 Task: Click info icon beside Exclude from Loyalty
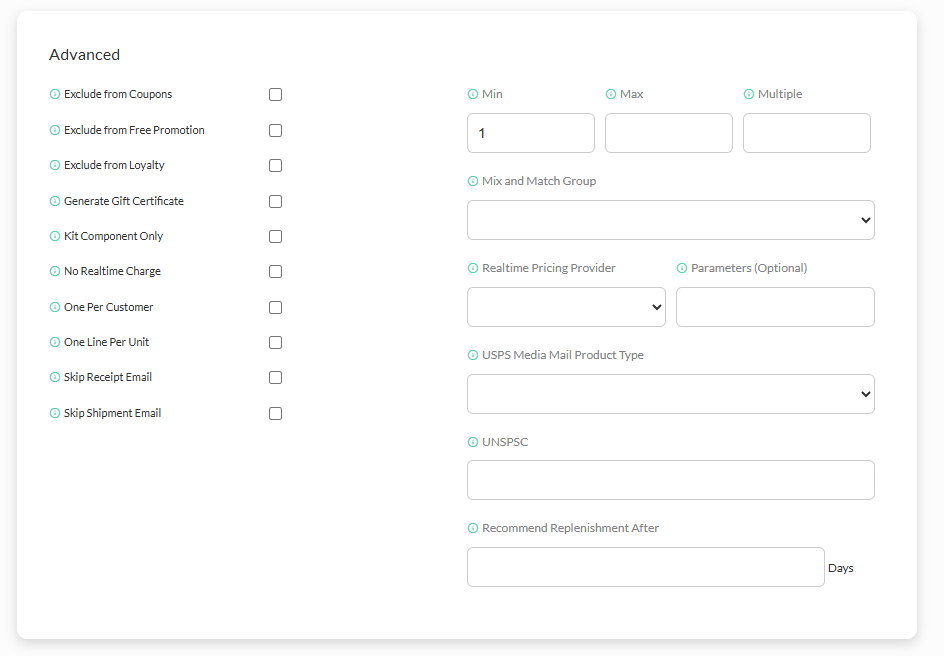pyautogui.click(x=55, y=165)
